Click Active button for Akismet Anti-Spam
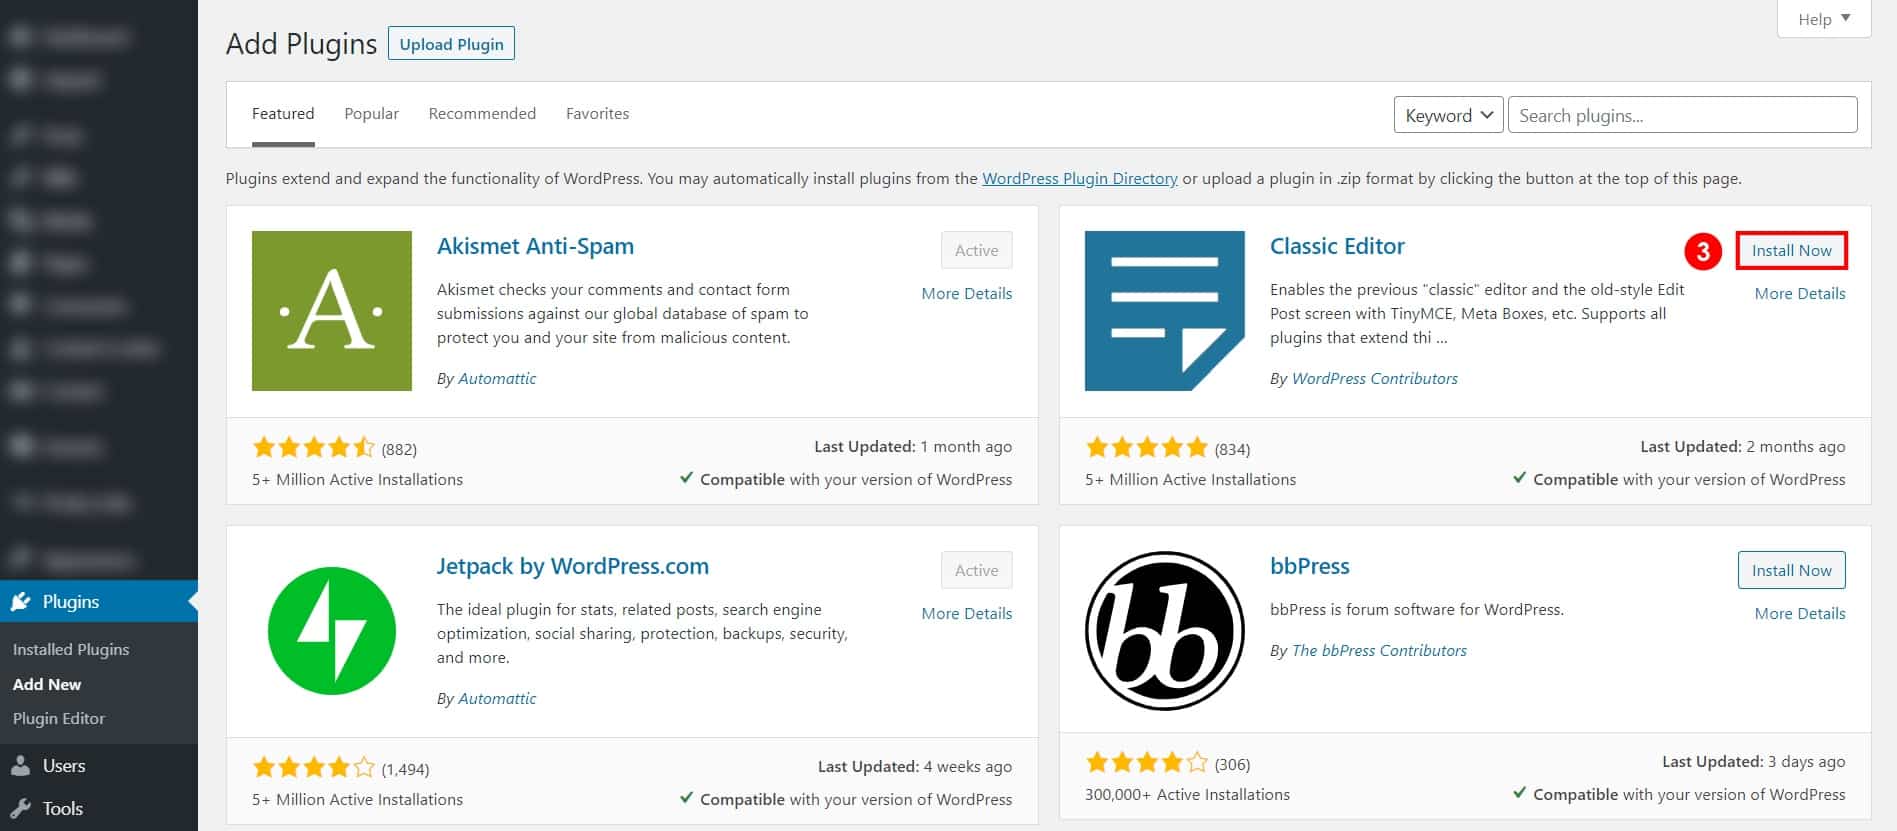Image resolution: width=1897 pixels, height=831 pixels. pyautogui.click(x=977, y=250)
